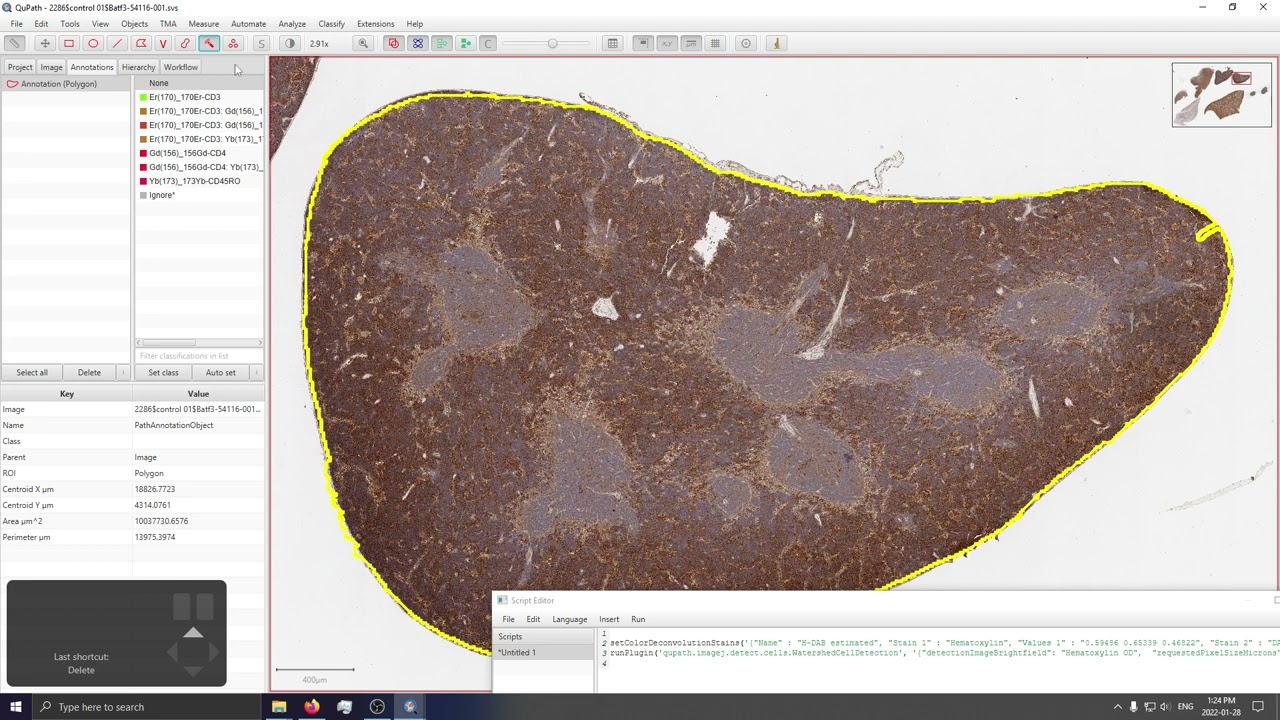Viewport: 1280px width, 720px height.
Task: Switch to the Project tab
Action: 20,67
